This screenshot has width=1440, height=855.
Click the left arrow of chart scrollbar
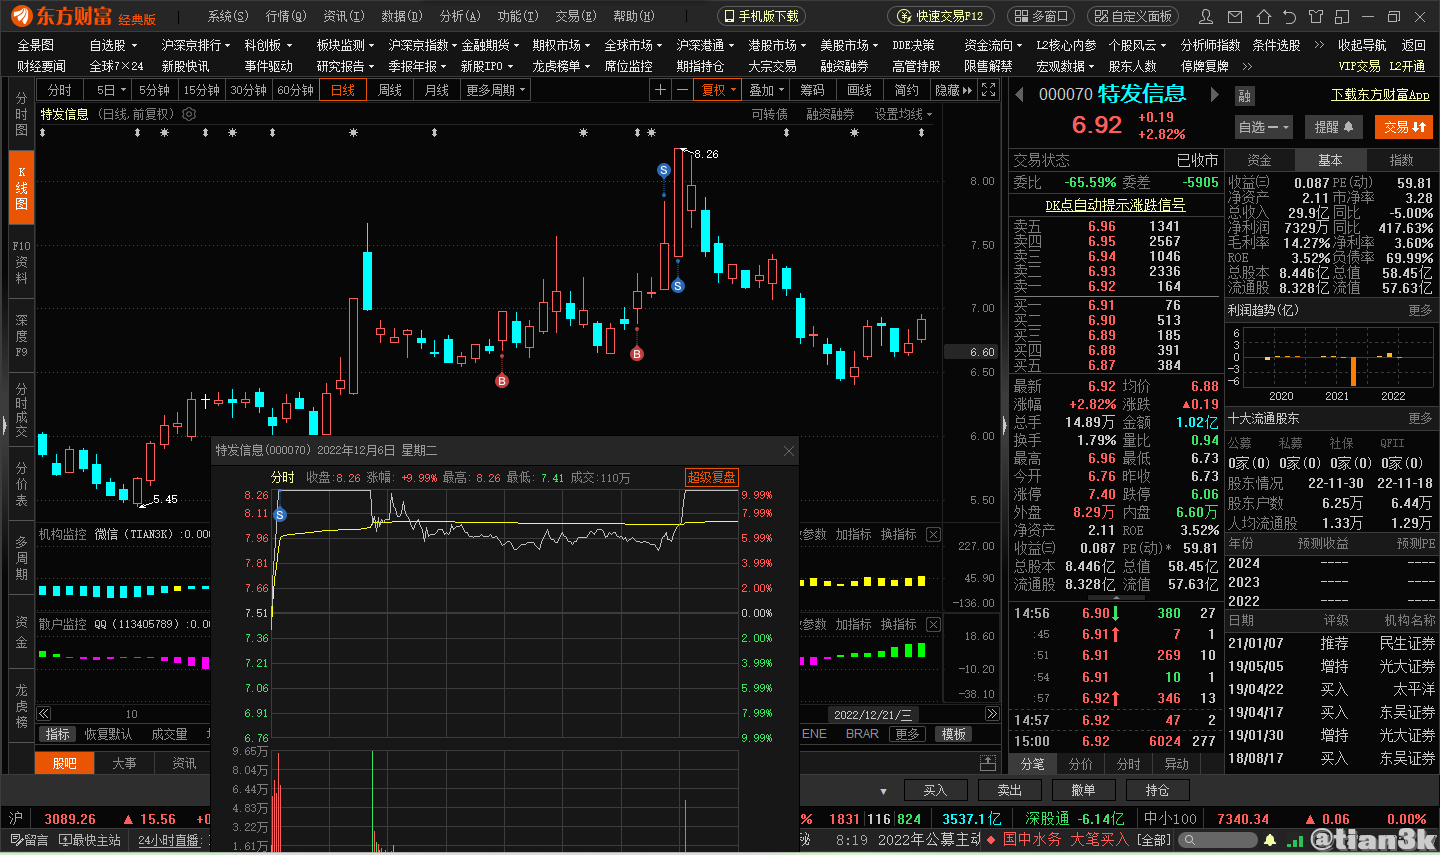44,714
